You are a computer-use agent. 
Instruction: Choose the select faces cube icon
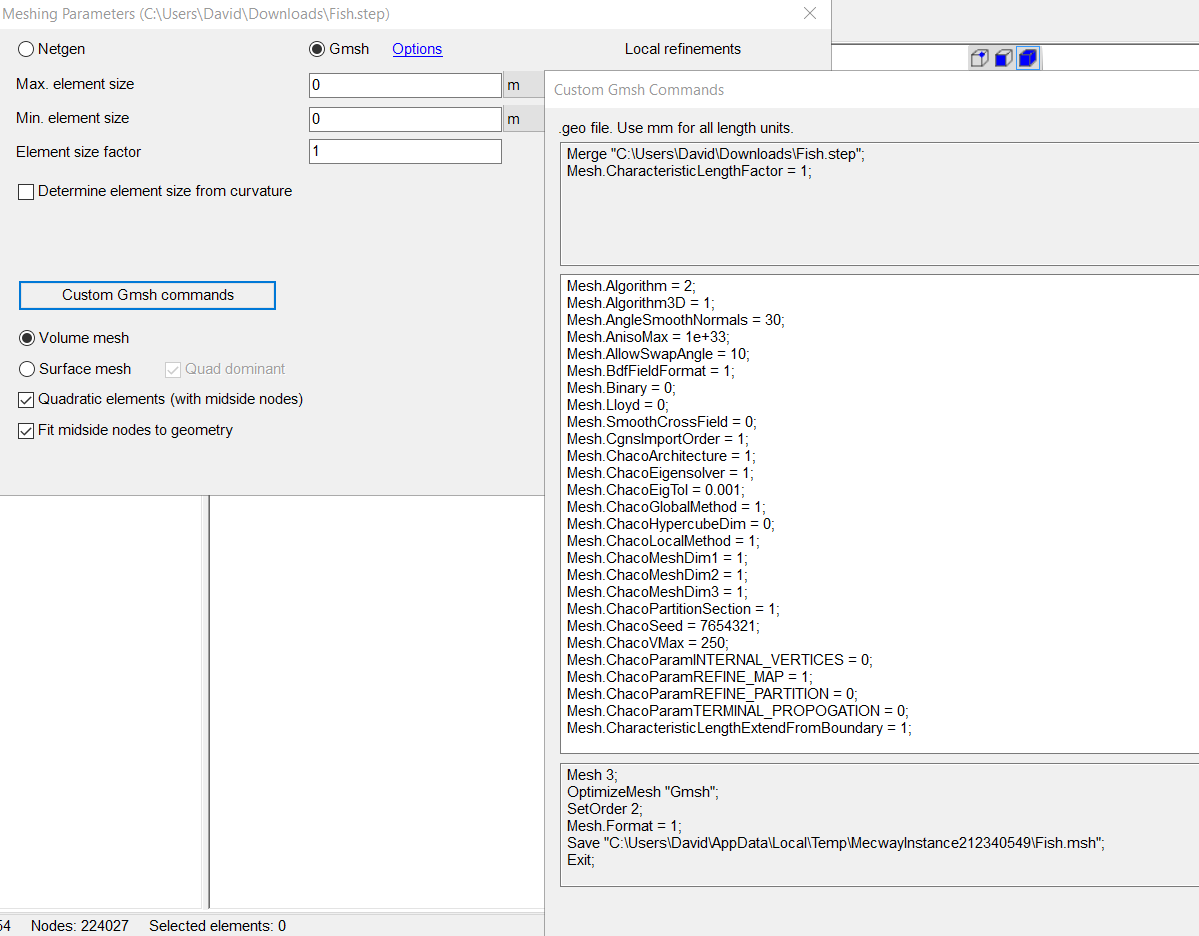click(1004, 58)
